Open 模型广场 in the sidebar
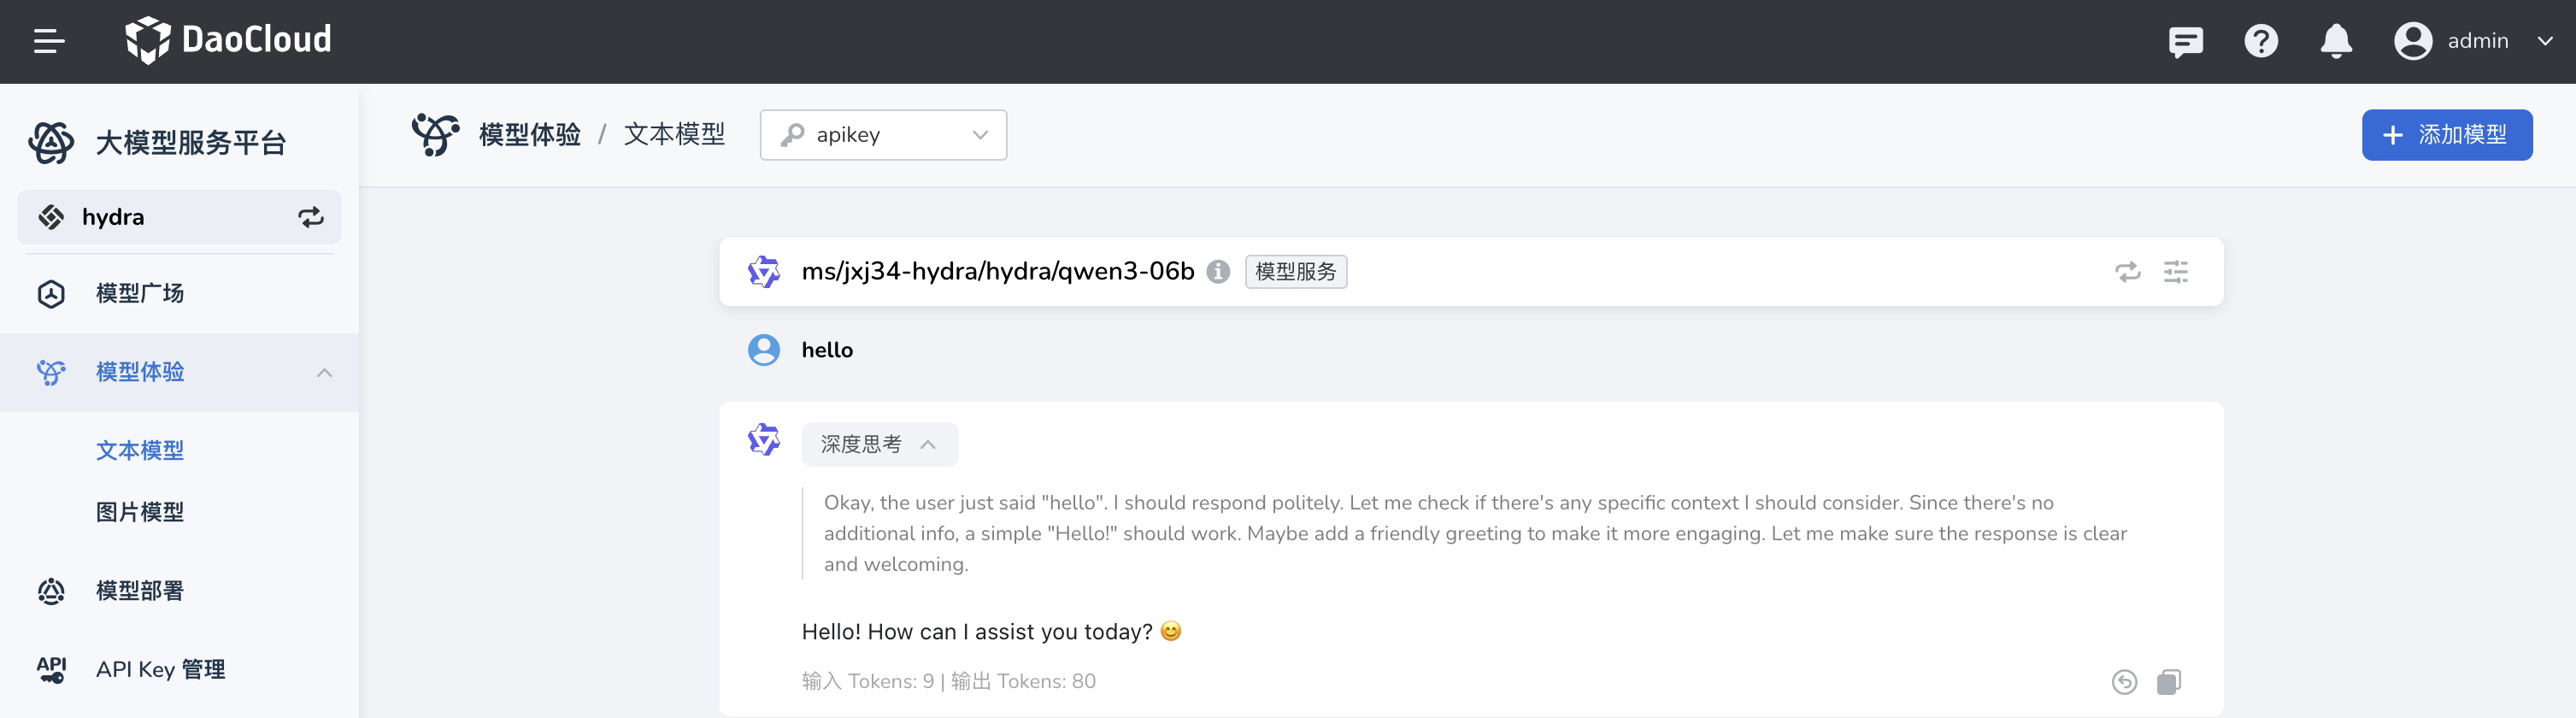The width and height of the screenshot is (2576, 718). [140, 293]
